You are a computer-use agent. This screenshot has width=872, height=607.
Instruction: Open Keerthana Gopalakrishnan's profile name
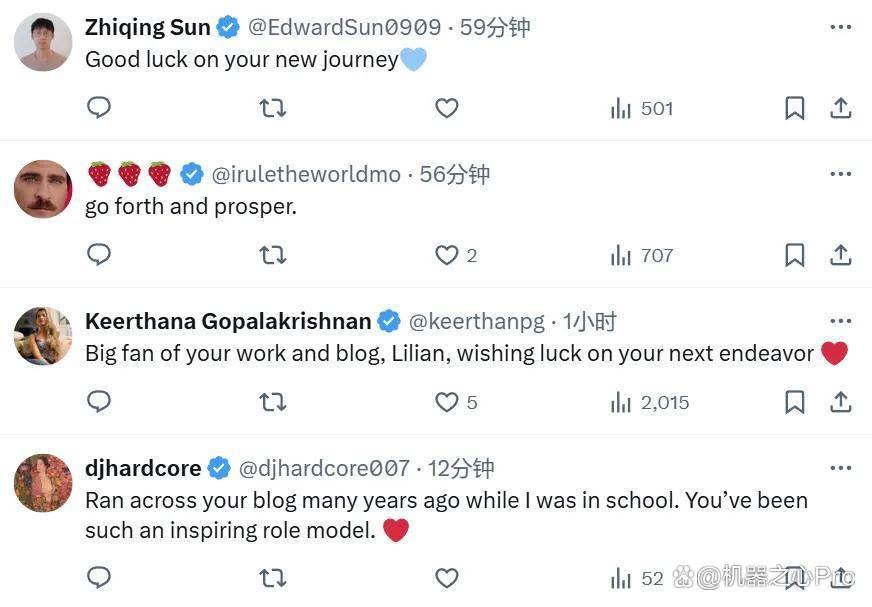click(228, 321)
